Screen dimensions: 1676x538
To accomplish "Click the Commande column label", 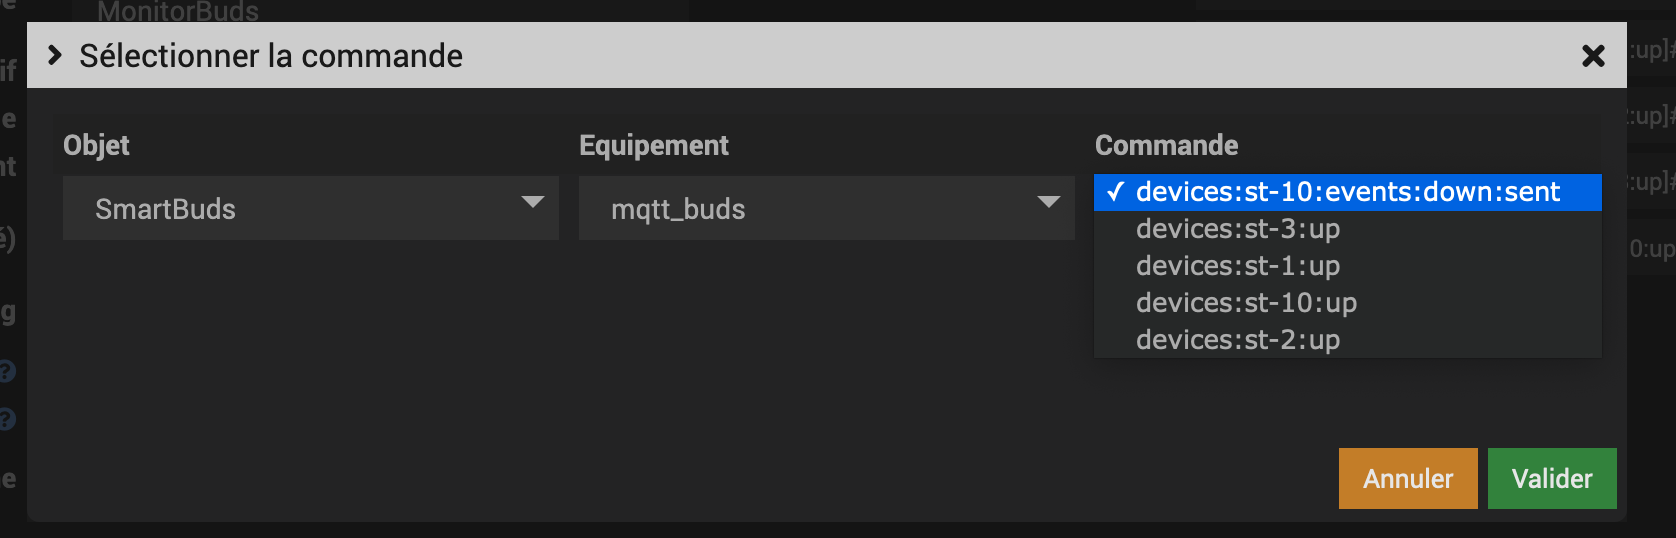I will (1166, 146).
